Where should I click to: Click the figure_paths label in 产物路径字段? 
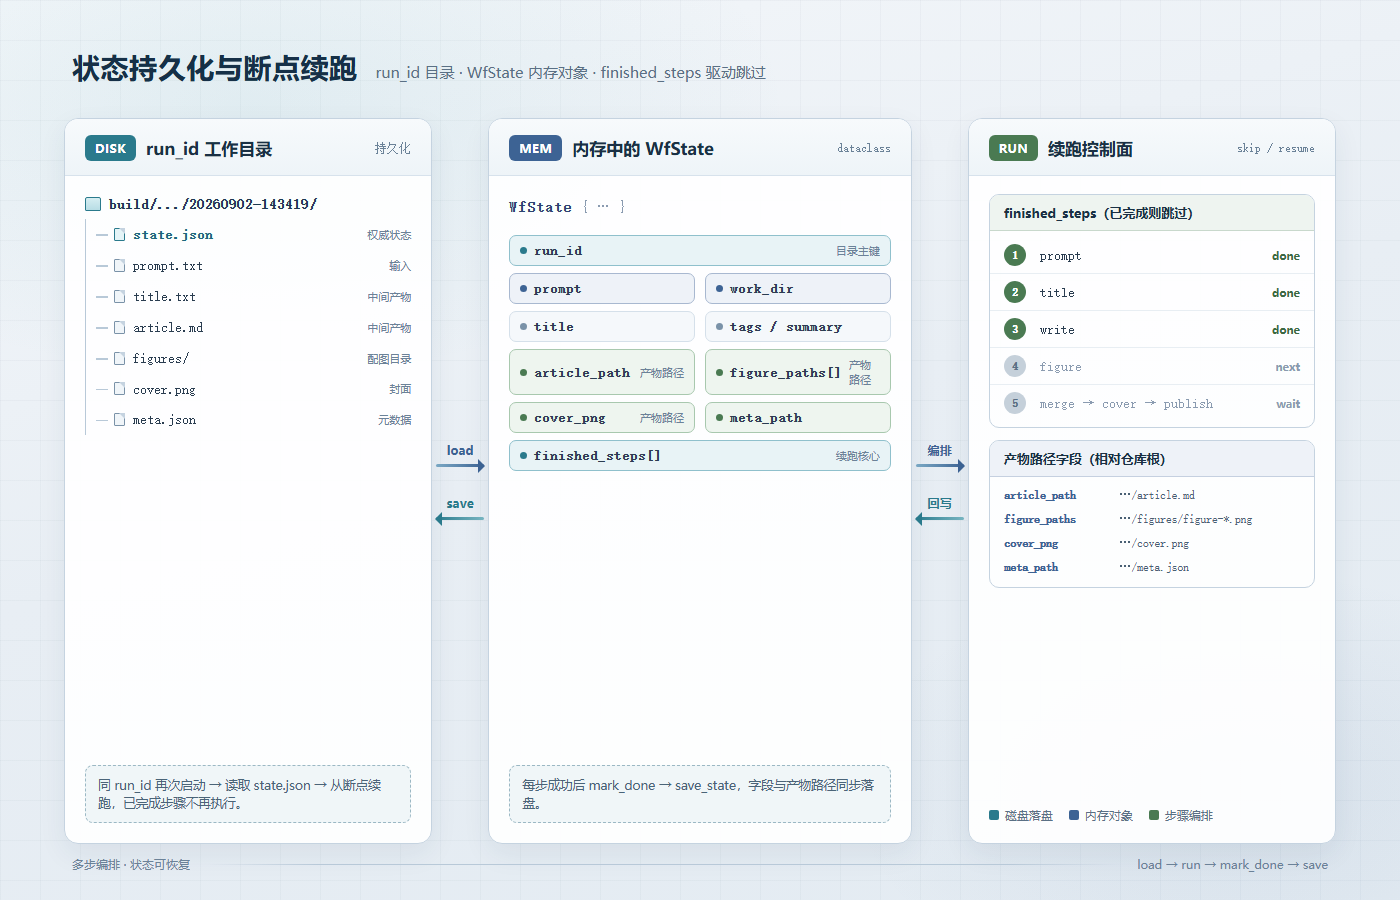pyautogui.click(x=1040, y=519)
